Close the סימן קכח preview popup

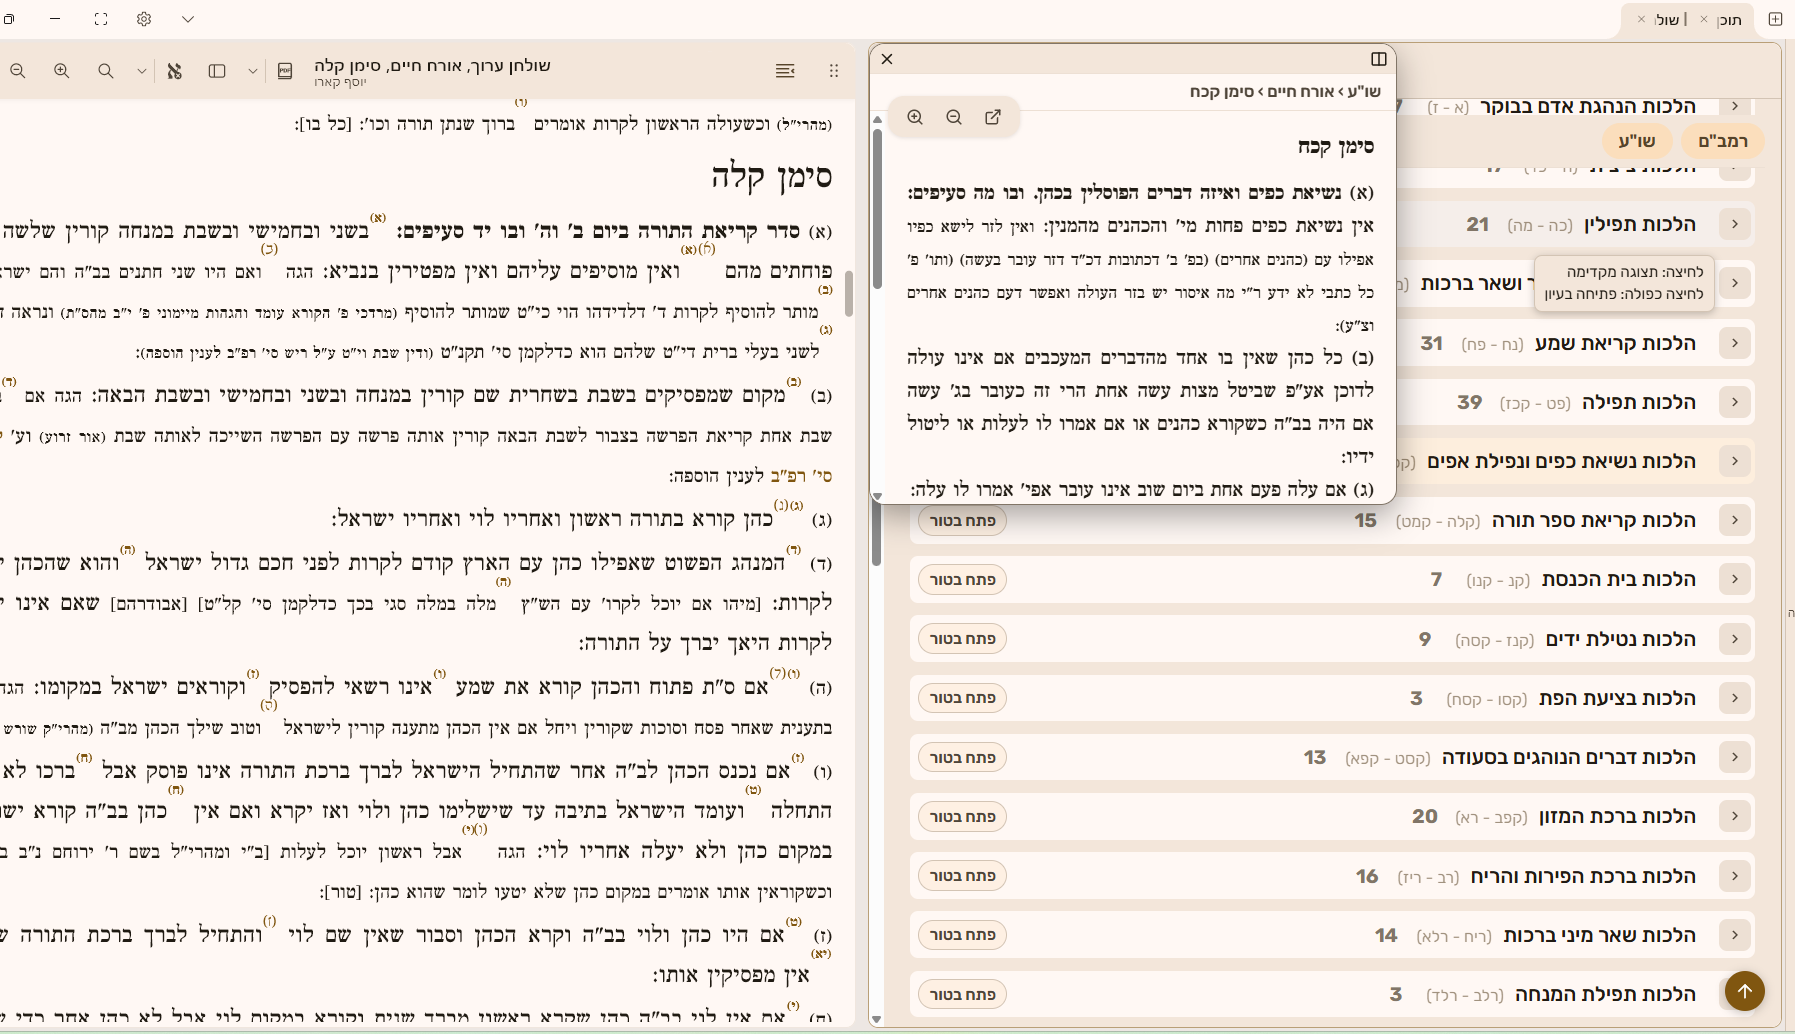pos(887,59)
